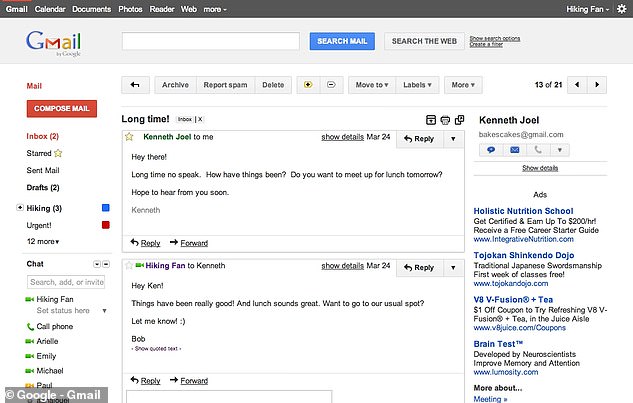
Task: Call Kenneth Joel with phone icon
Action: click(x=538, y=150)
